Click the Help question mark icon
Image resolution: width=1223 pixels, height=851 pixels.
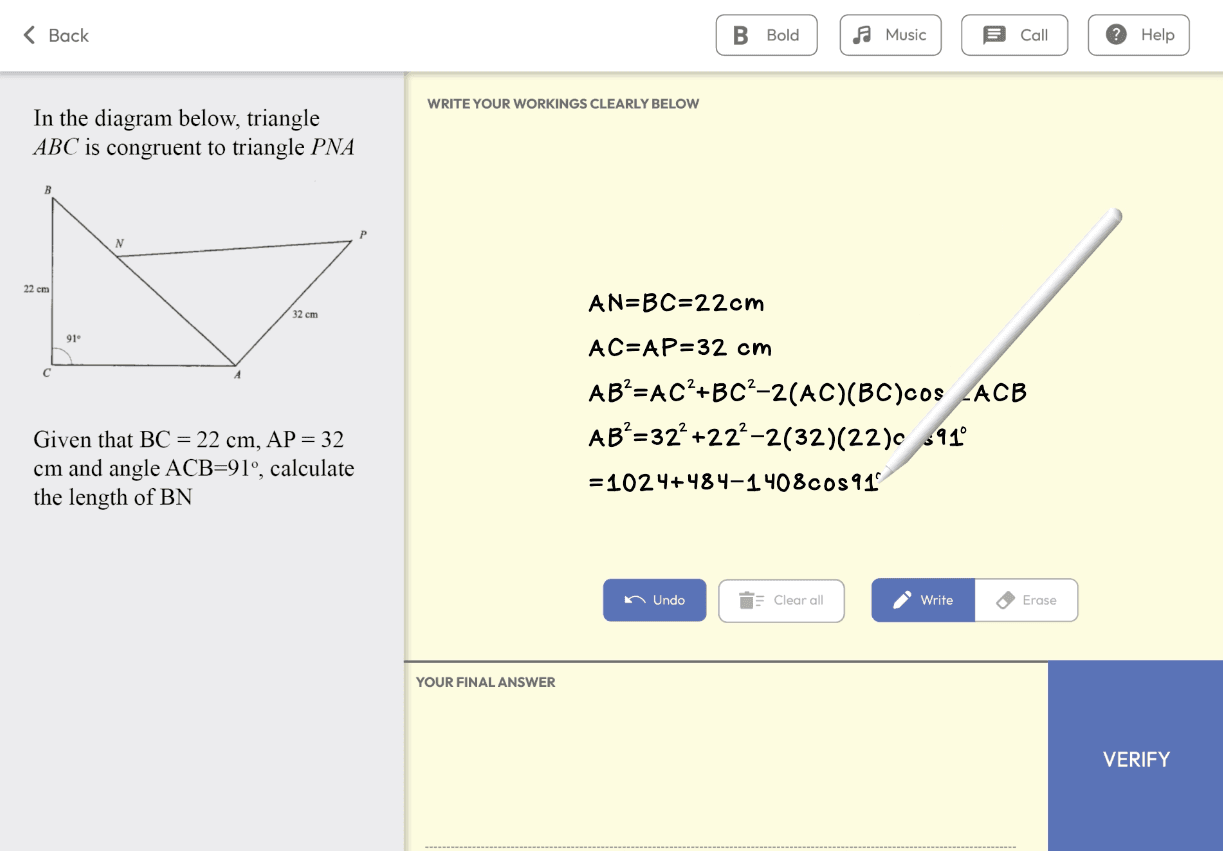[1116, 35]
